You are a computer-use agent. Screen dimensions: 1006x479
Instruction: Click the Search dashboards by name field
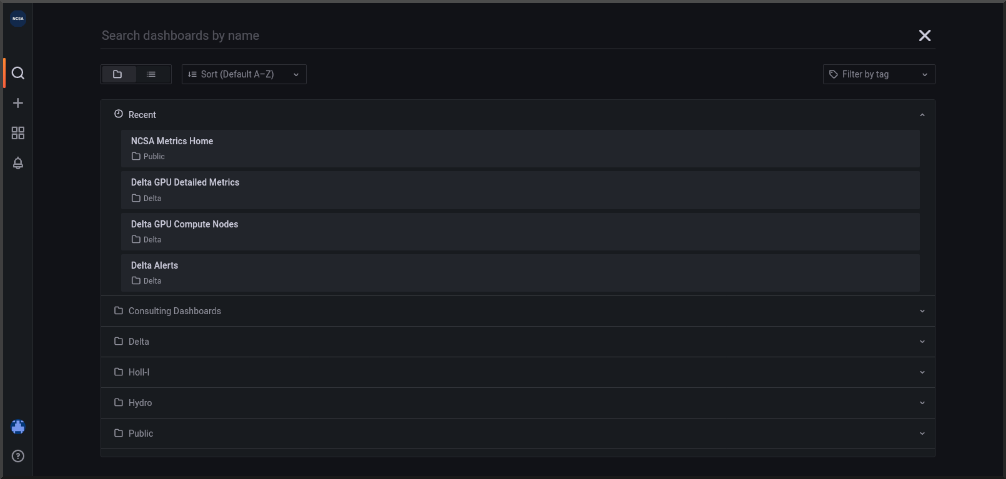[500, 36]
